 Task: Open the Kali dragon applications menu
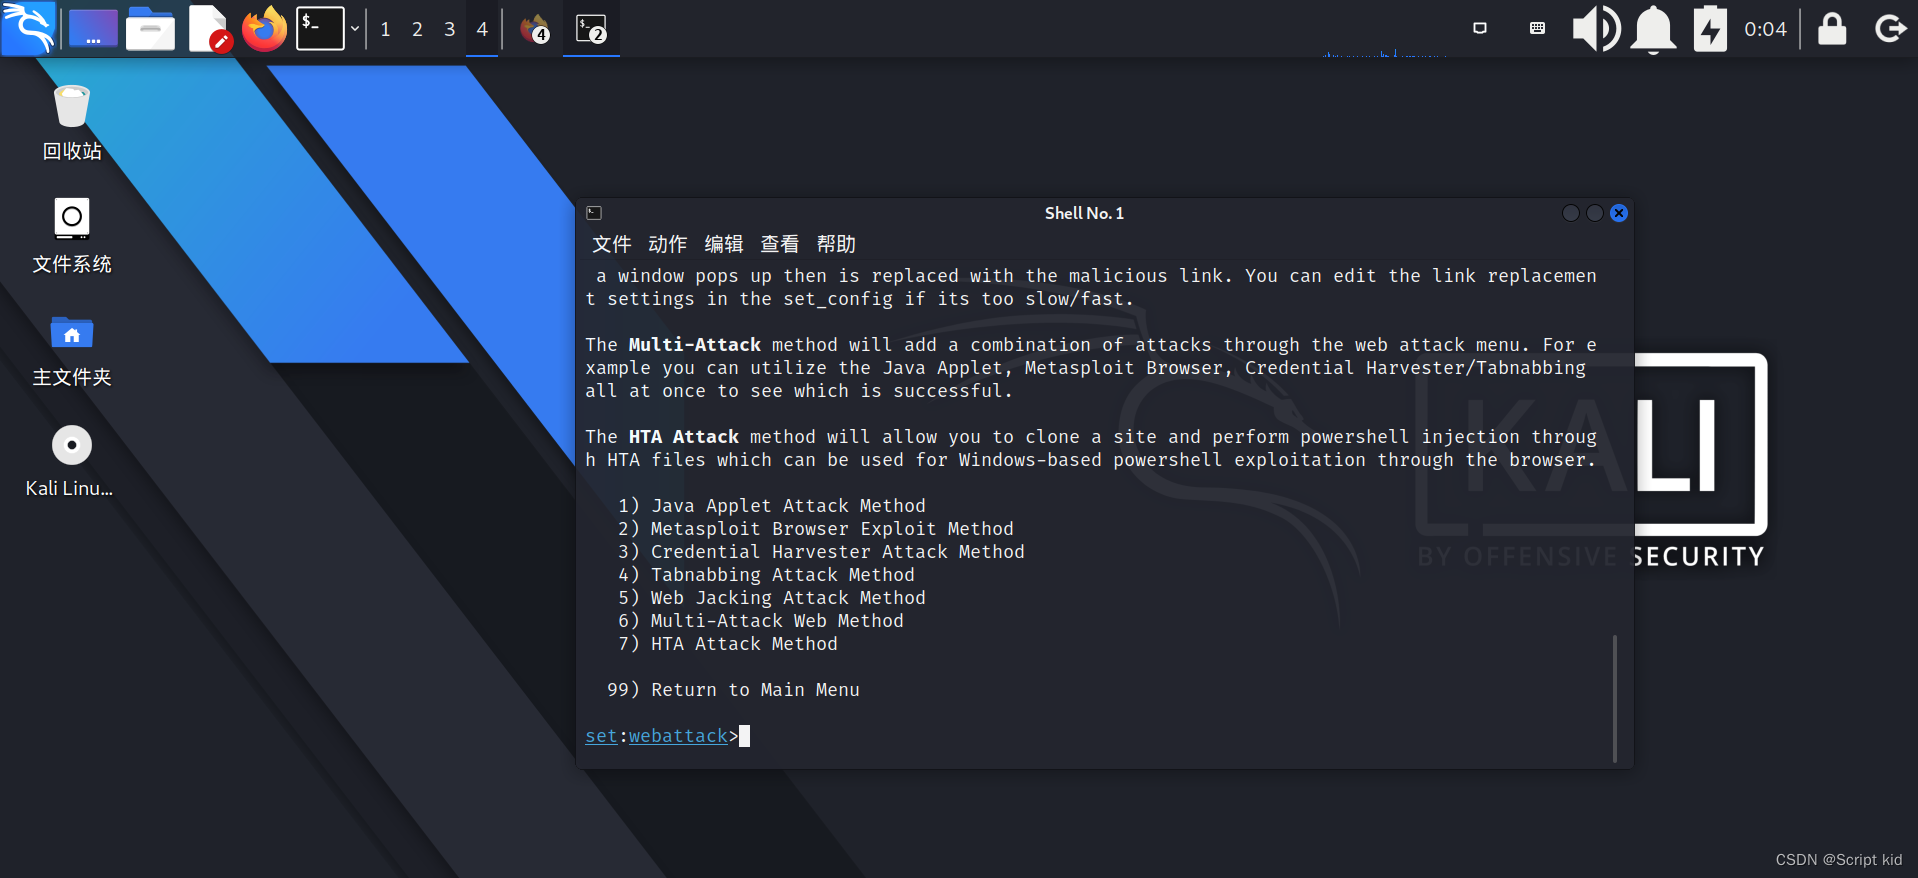pos(28,28)
